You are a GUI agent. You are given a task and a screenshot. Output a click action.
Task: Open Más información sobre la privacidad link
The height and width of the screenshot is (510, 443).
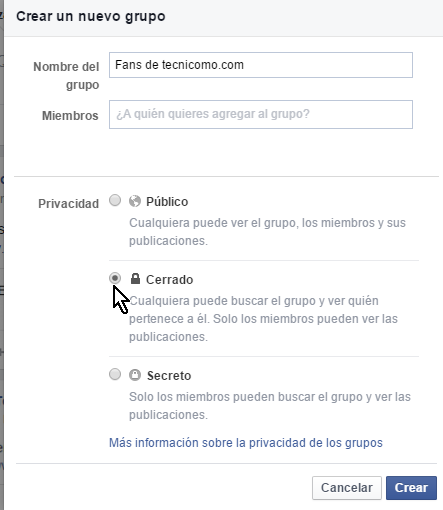tap(246, 443)
